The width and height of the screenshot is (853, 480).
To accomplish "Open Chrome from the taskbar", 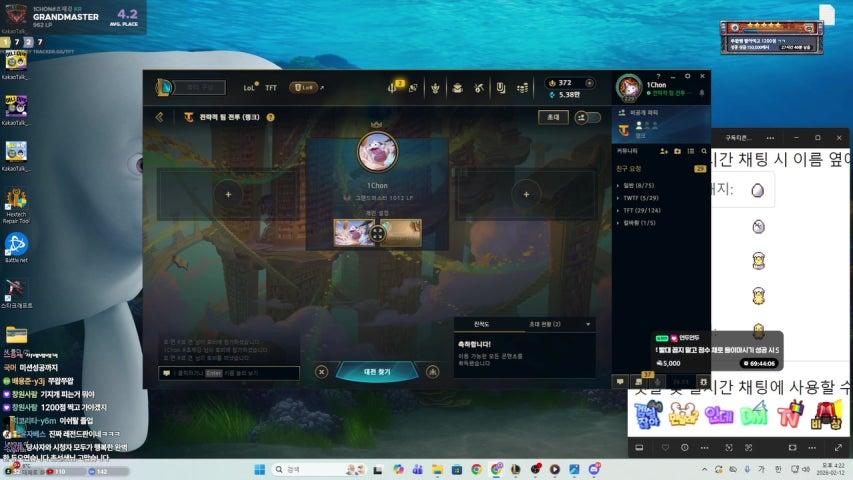I will [x=477, y=469].
